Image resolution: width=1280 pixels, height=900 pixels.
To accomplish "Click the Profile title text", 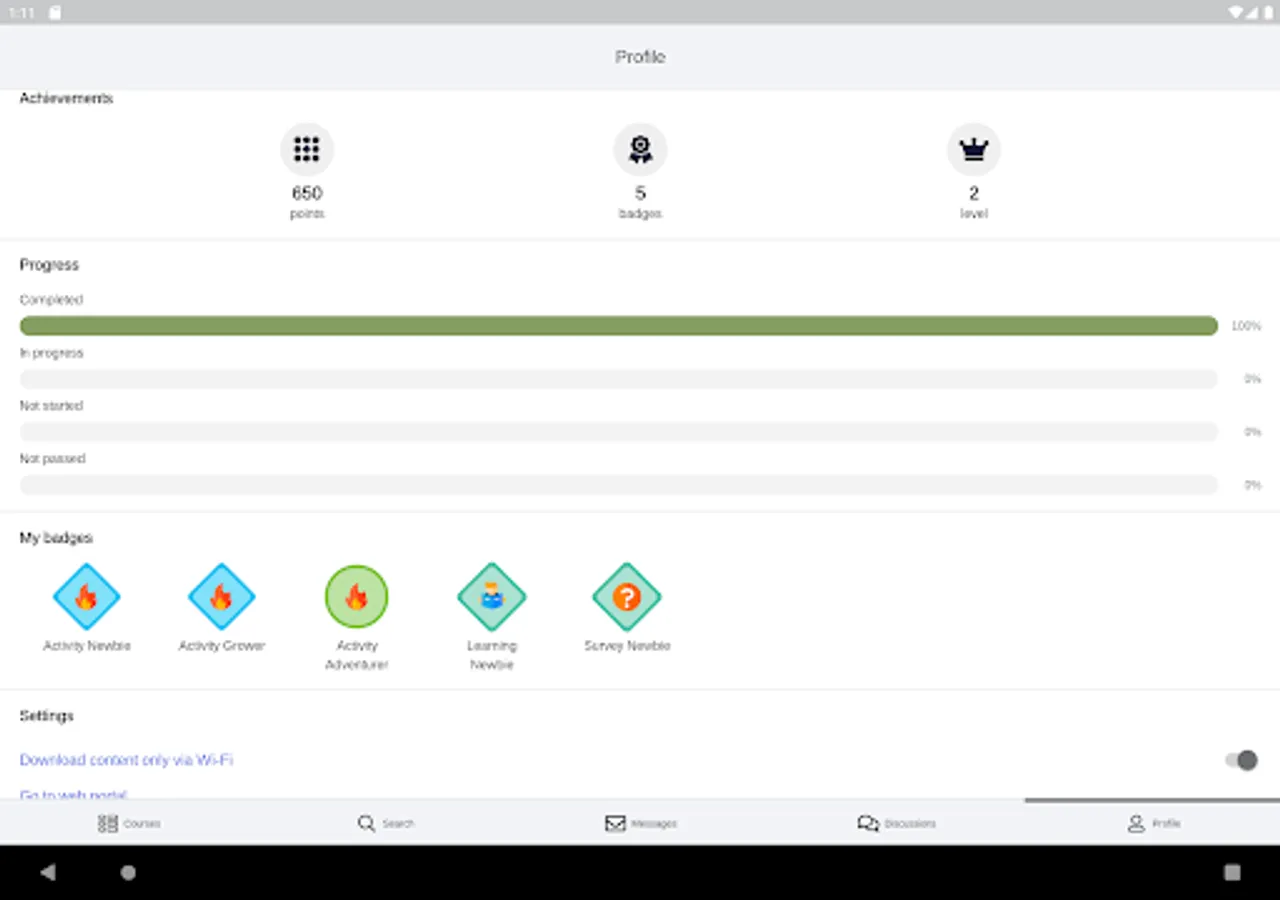I will pos(640,57).
